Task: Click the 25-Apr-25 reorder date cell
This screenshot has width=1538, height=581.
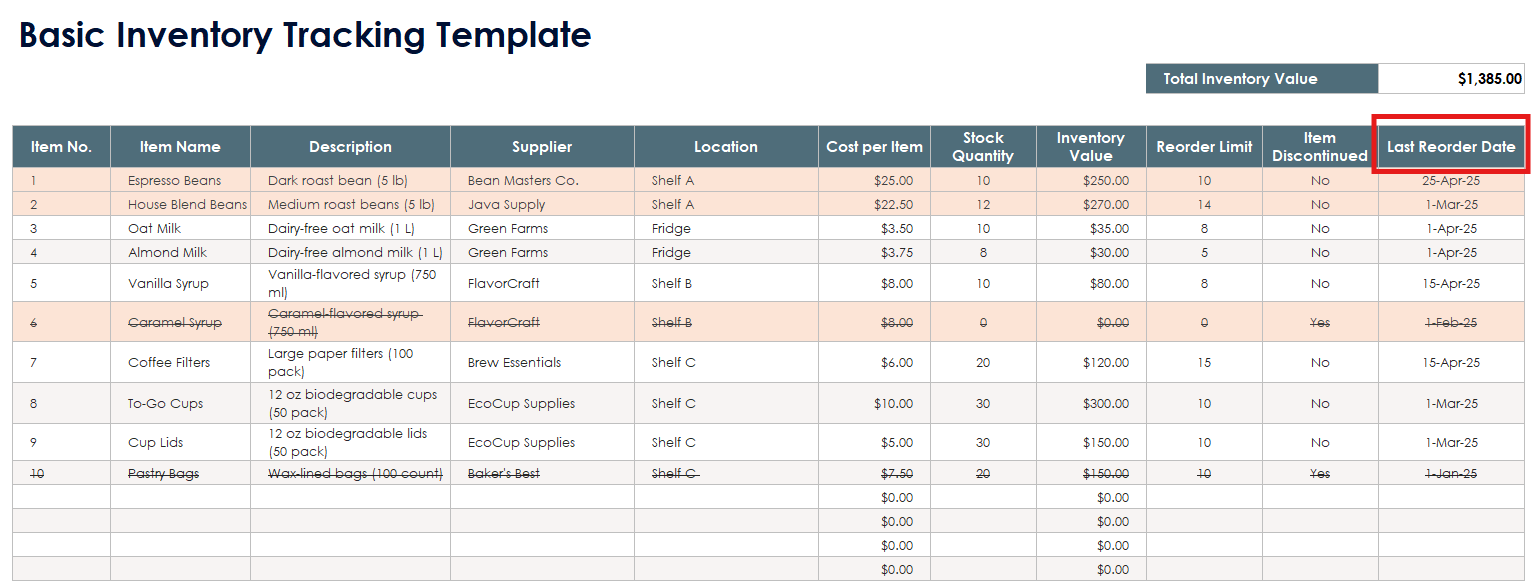Action: pos(1450,181)
